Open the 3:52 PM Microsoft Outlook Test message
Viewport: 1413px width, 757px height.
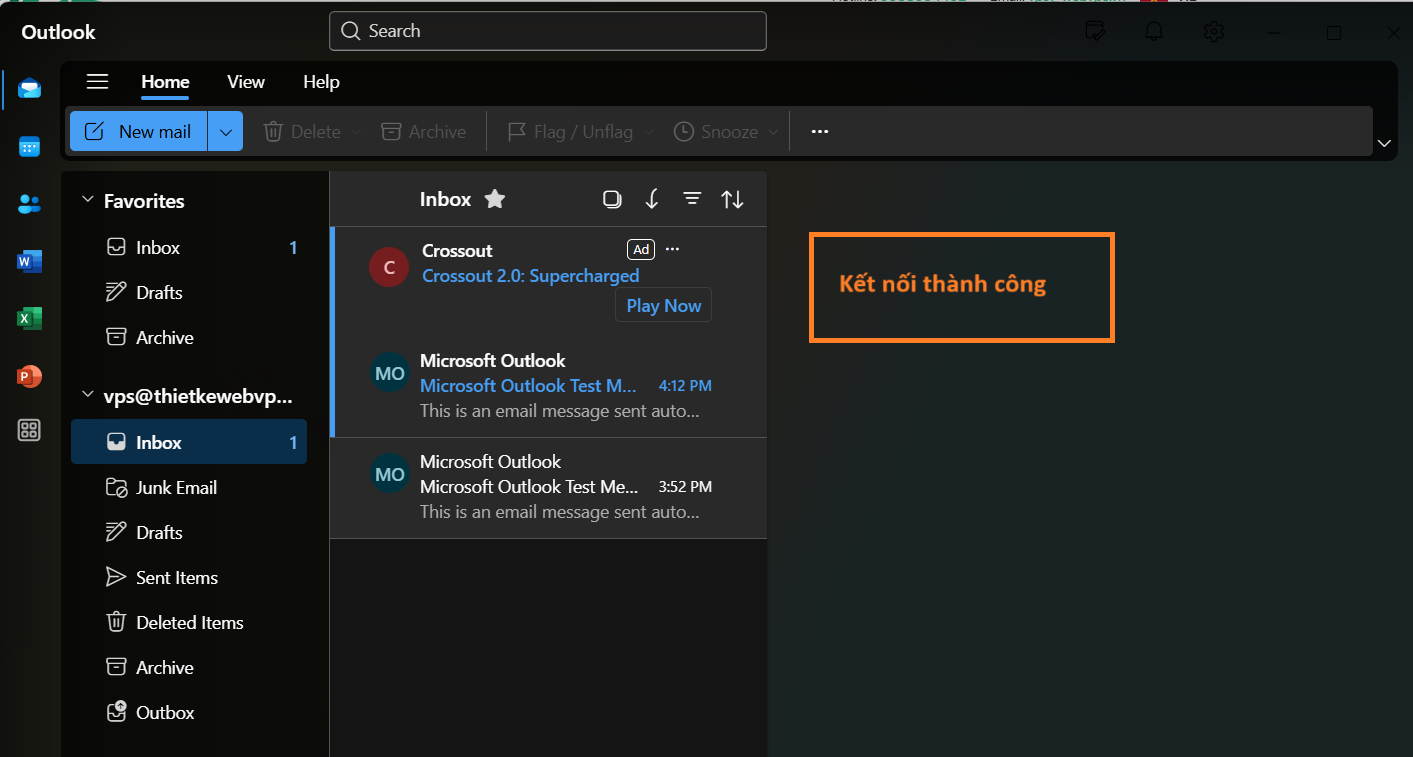coord(548,488)
